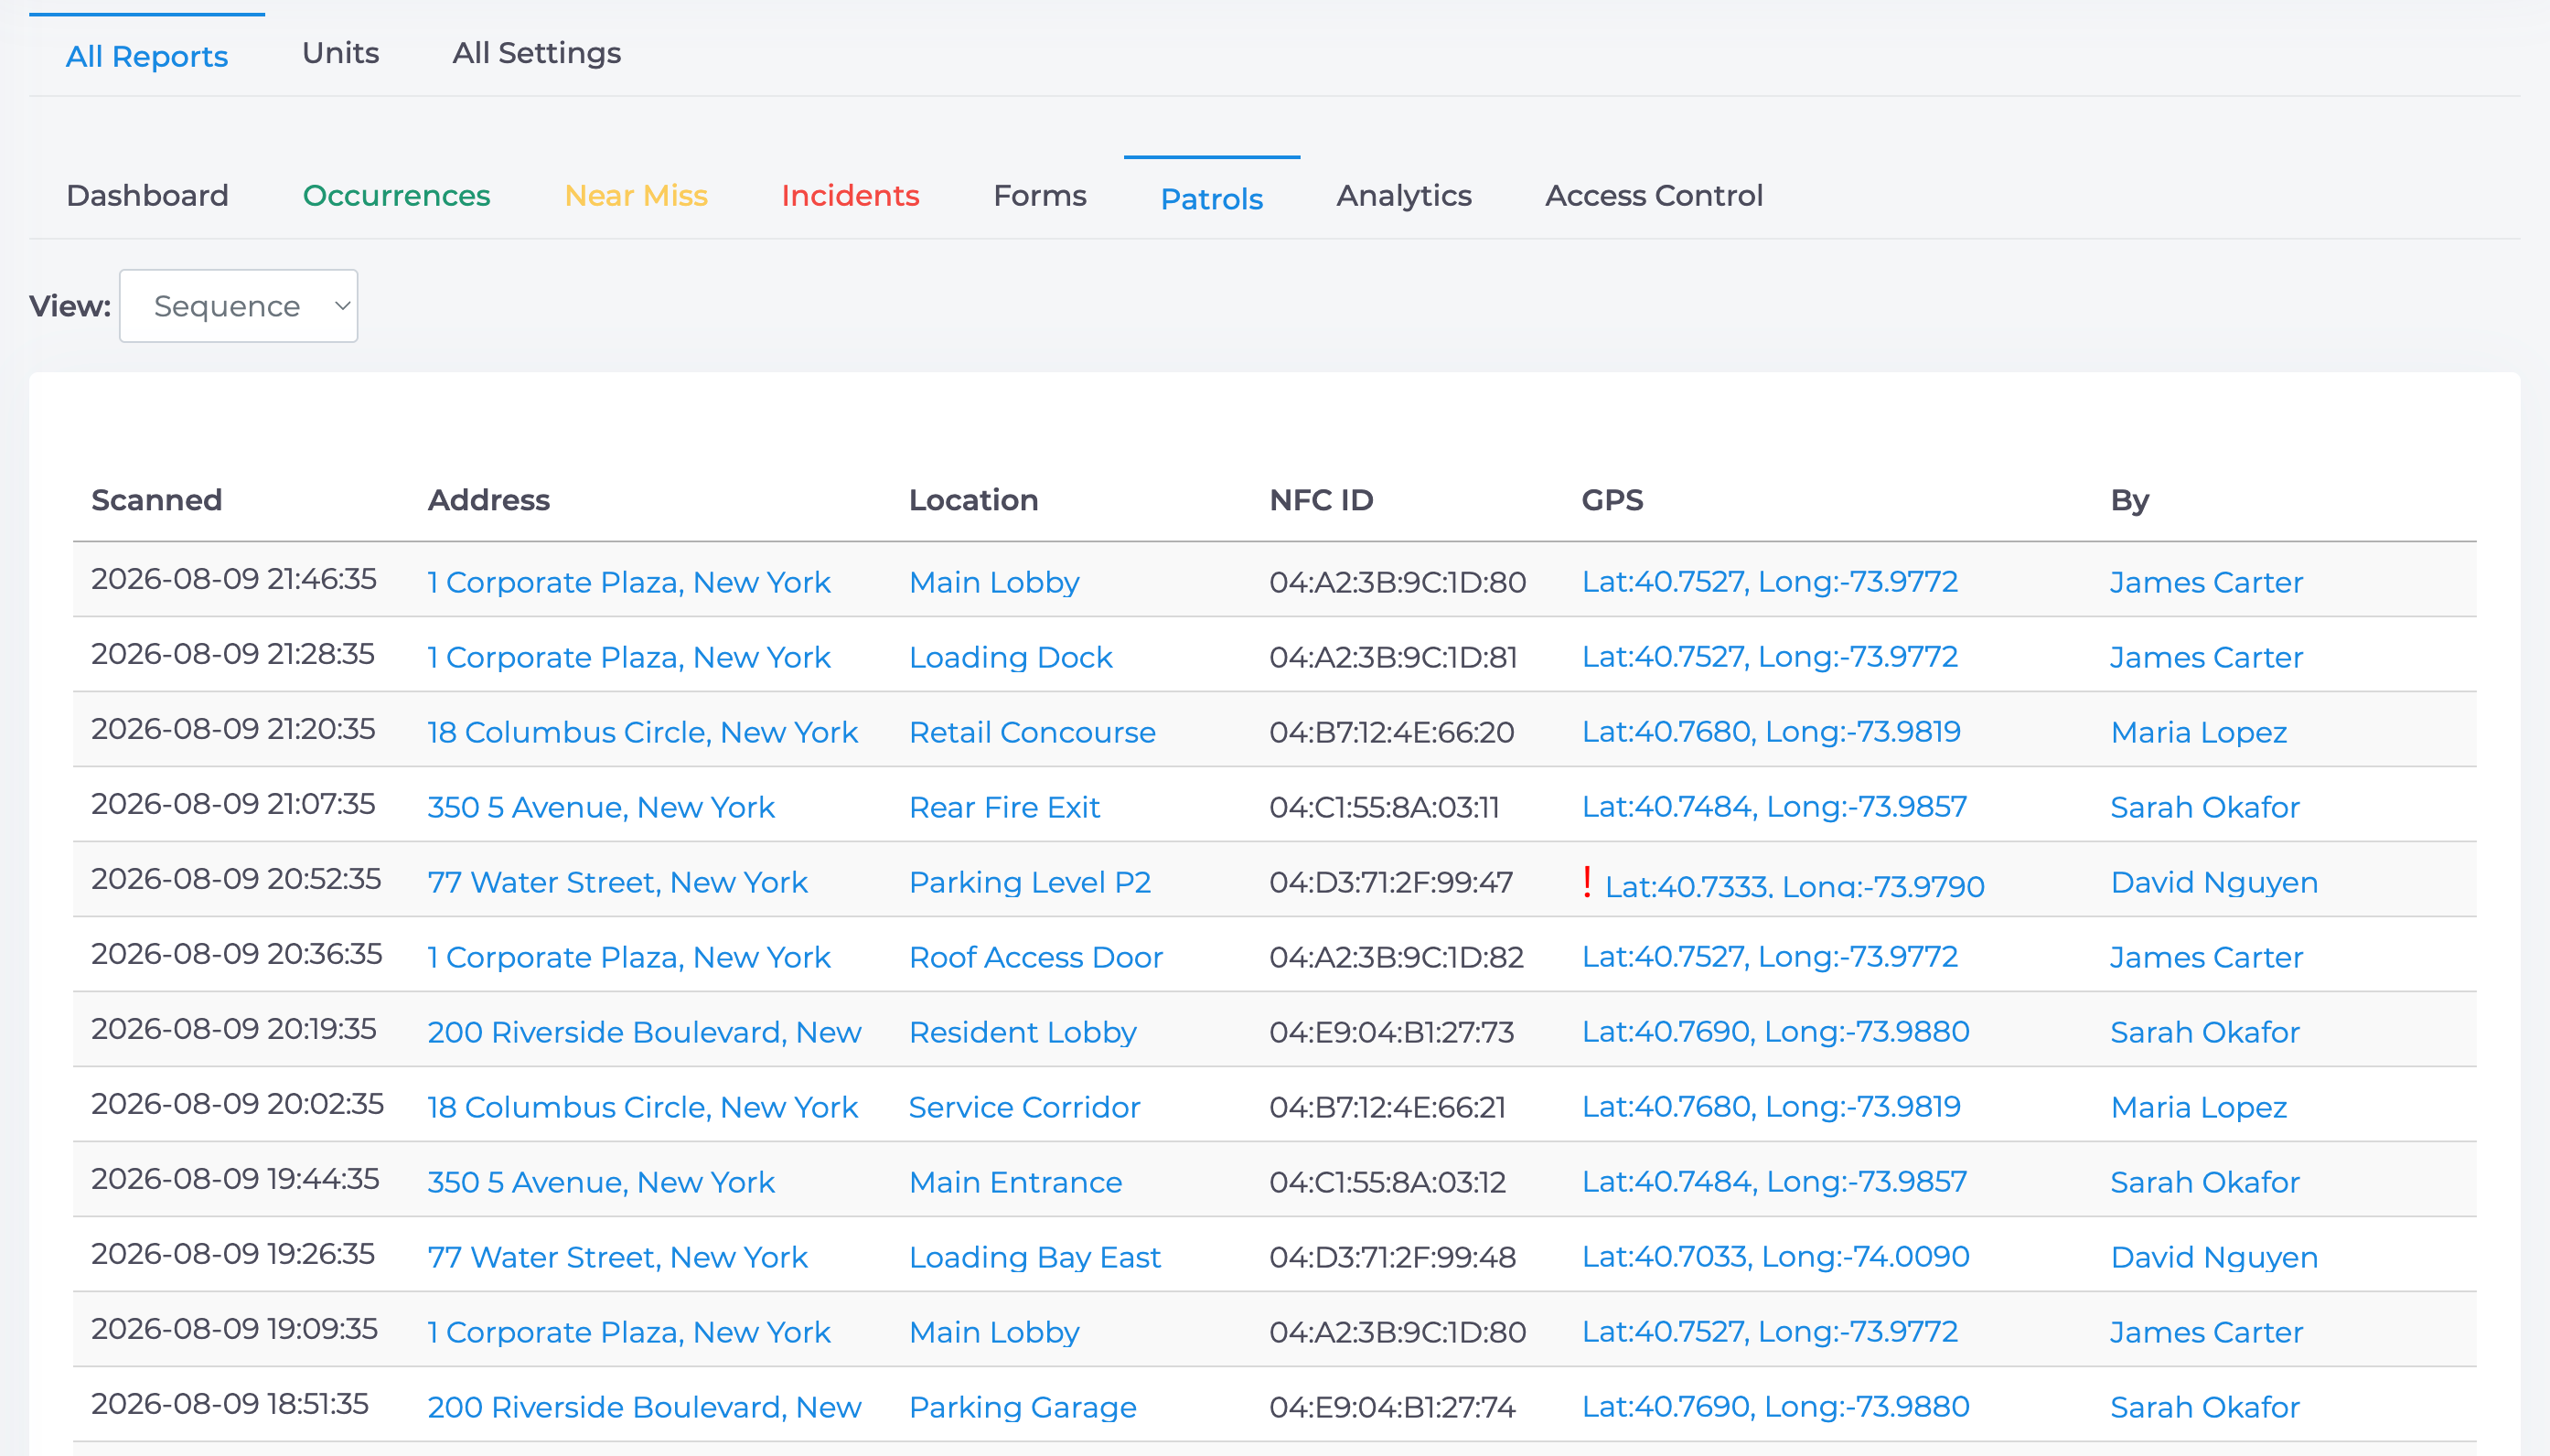2550x1456 pixels.
Task: Open the Rear Fire Exit location link
Action: pyautogui.click(x=1004, y=807)
